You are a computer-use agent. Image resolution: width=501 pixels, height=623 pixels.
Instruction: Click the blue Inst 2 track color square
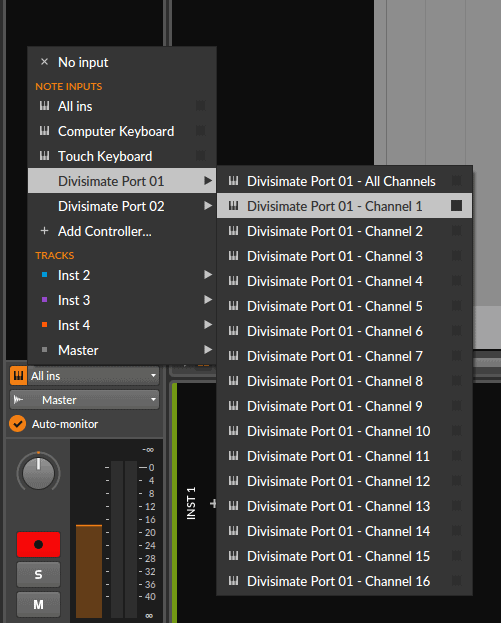44,275
